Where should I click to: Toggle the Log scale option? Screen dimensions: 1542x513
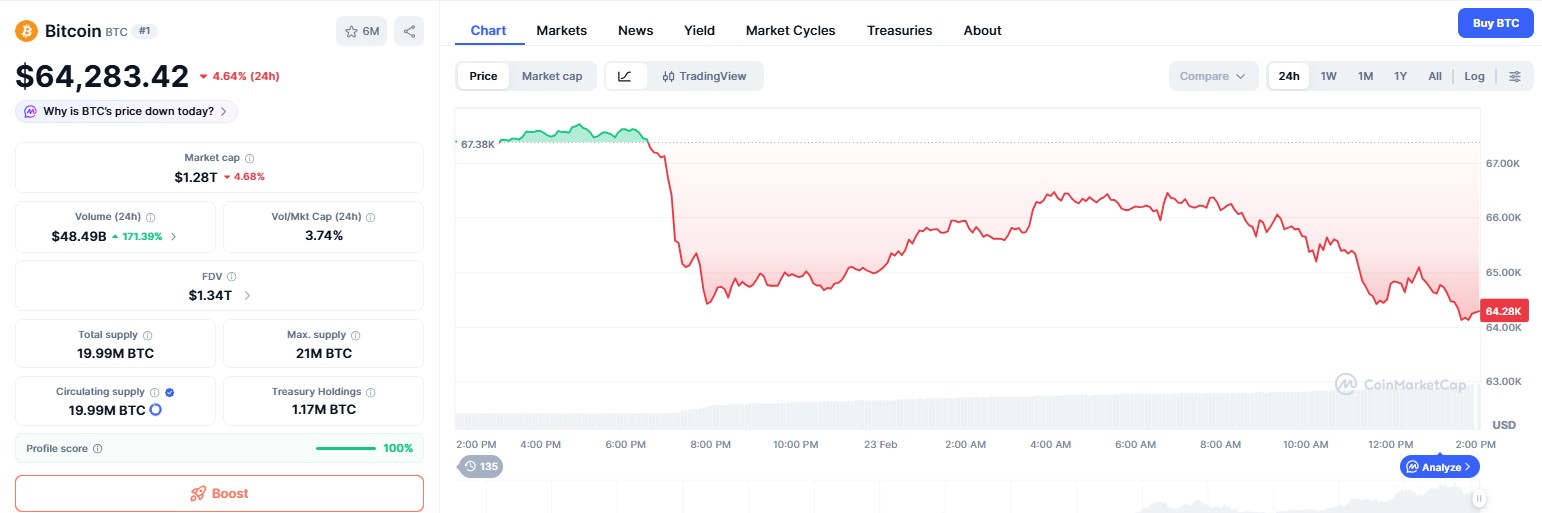tap(1474, 76)
